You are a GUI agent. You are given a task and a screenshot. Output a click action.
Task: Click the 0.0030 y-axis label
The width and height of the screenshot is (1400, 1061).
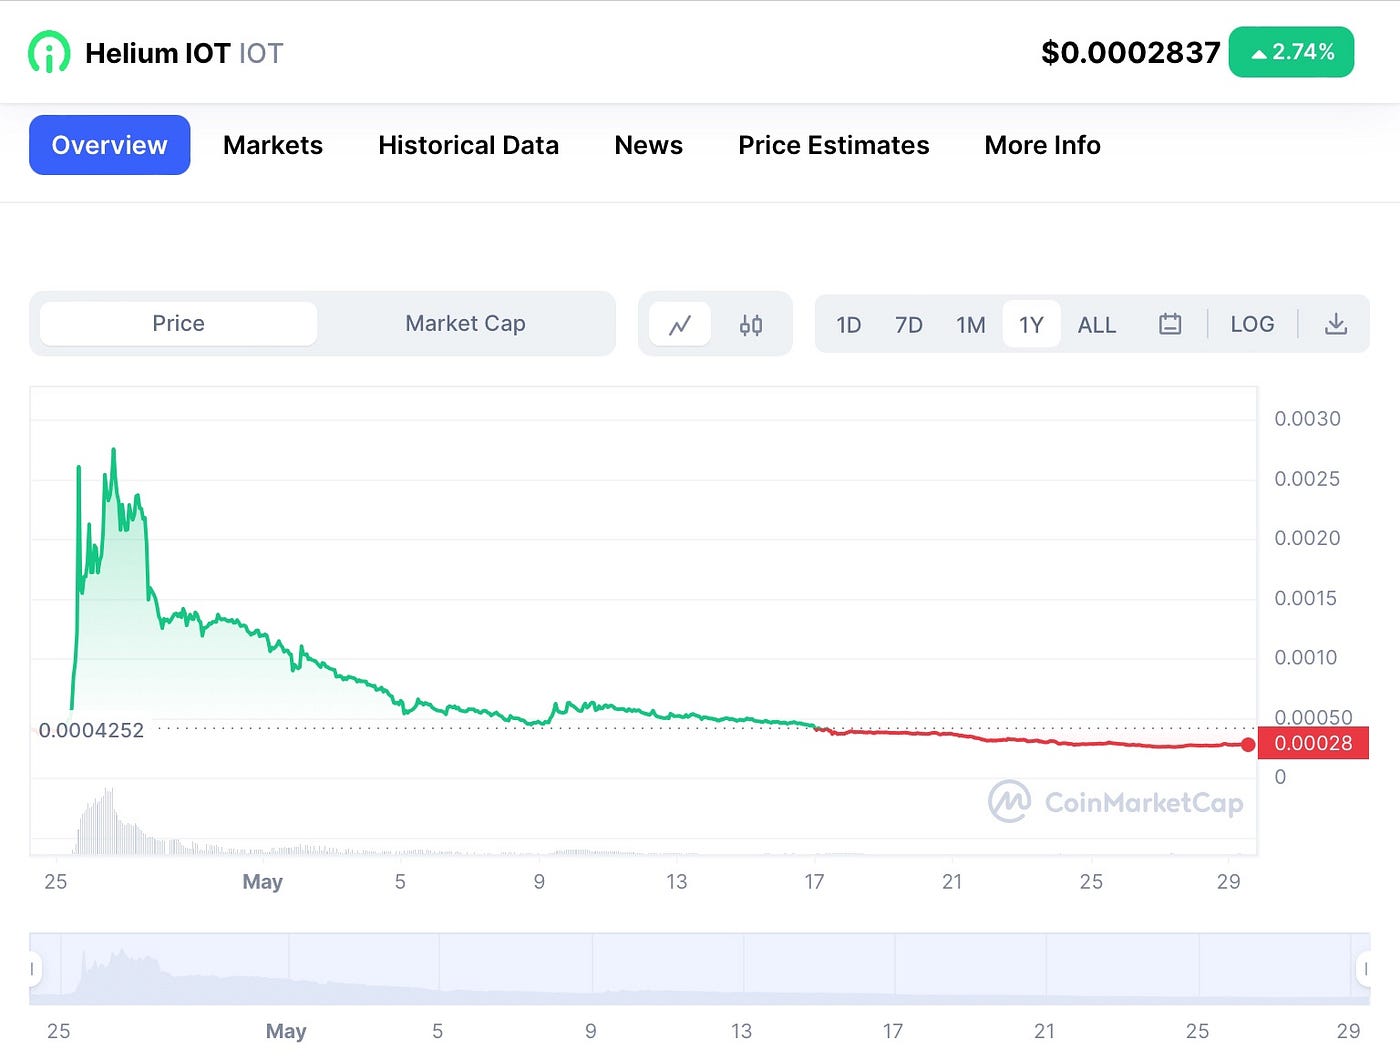pos(1307,419)
